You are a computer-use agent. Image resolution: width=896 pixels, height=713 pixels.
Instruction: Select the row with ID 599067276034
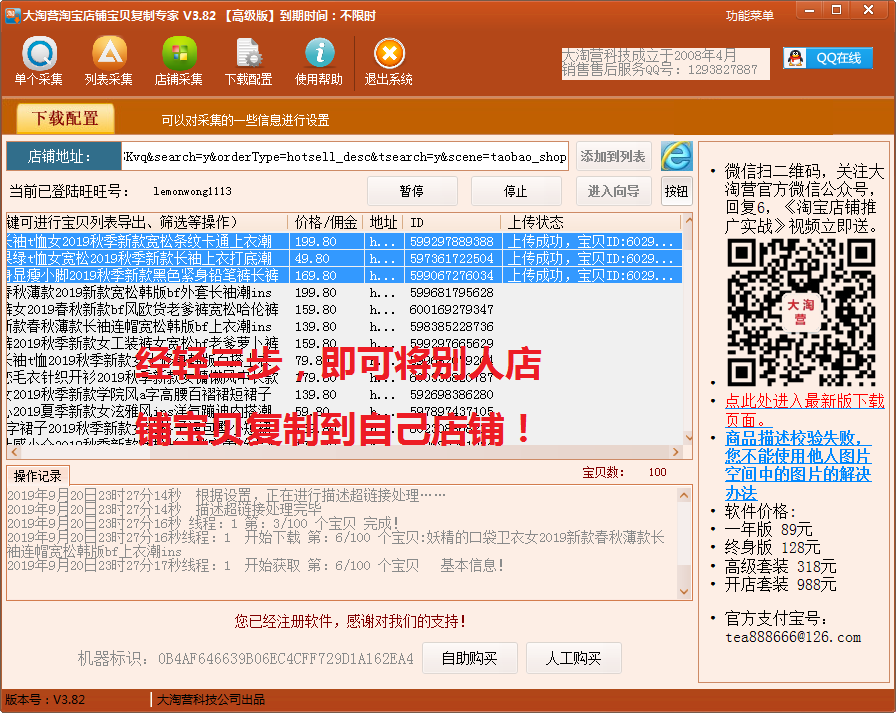344,275
